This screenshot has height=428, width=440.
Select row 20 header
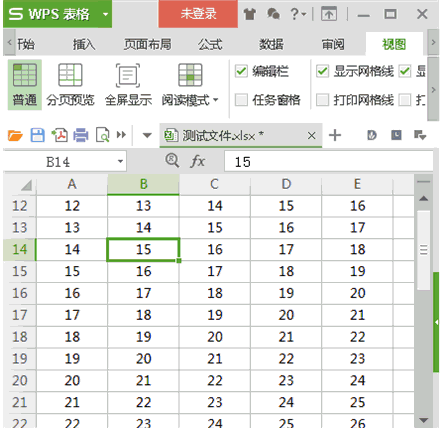click(x=20, y=380)
